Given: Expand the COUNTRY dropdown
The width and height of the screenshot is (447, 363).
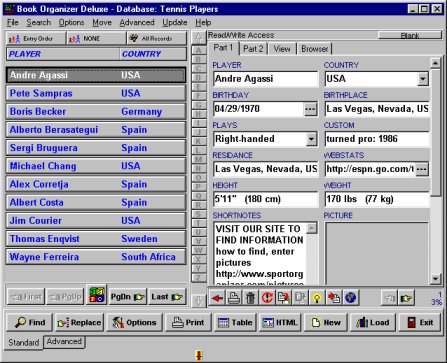Looking at the screenshot, I should [423, 79].
